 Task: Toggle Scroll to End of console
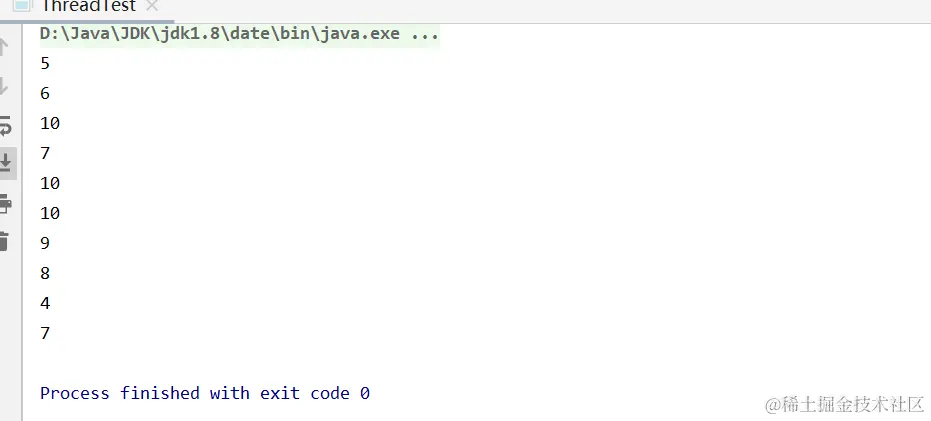pyautogui.click(x=6, y=163)
